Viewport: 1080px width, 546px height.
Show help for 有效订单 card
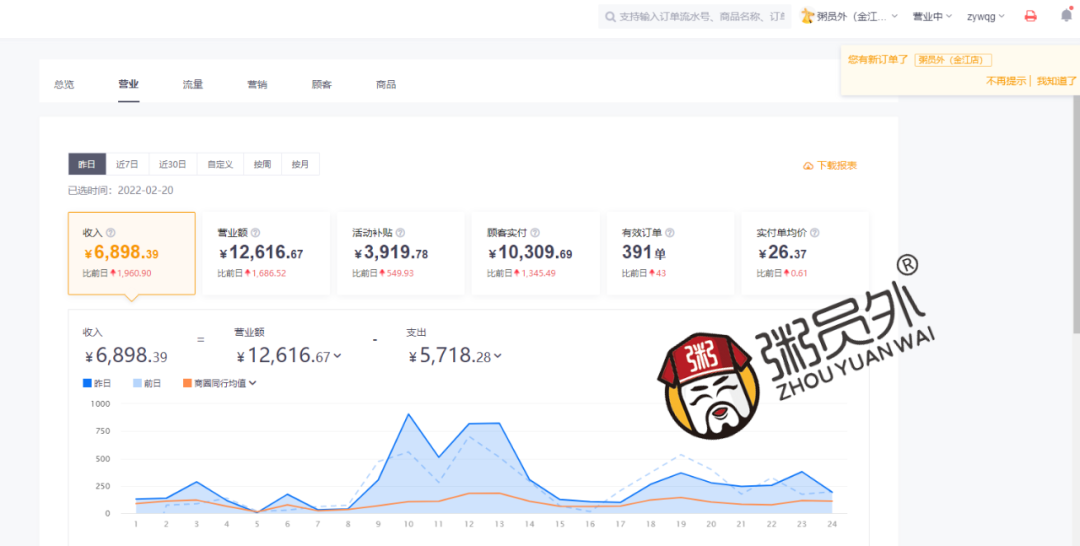(669, 233)
